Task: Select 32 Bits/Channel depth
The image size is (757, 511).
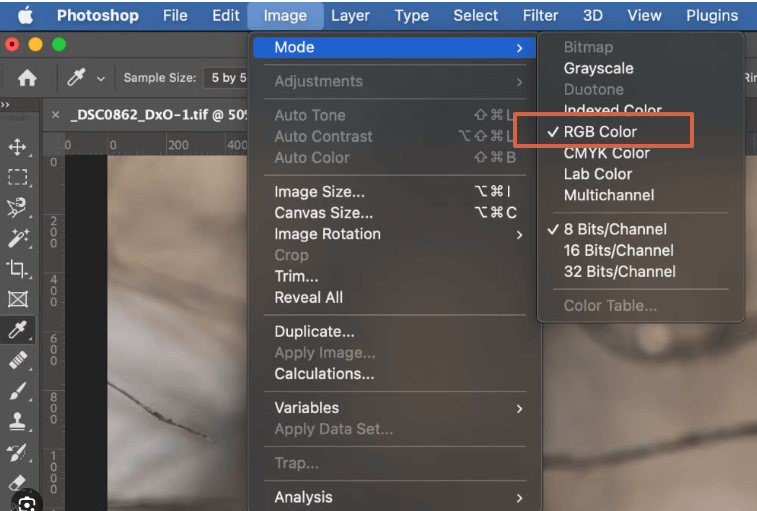Action: pyautogui.click(x=620, y=271)
